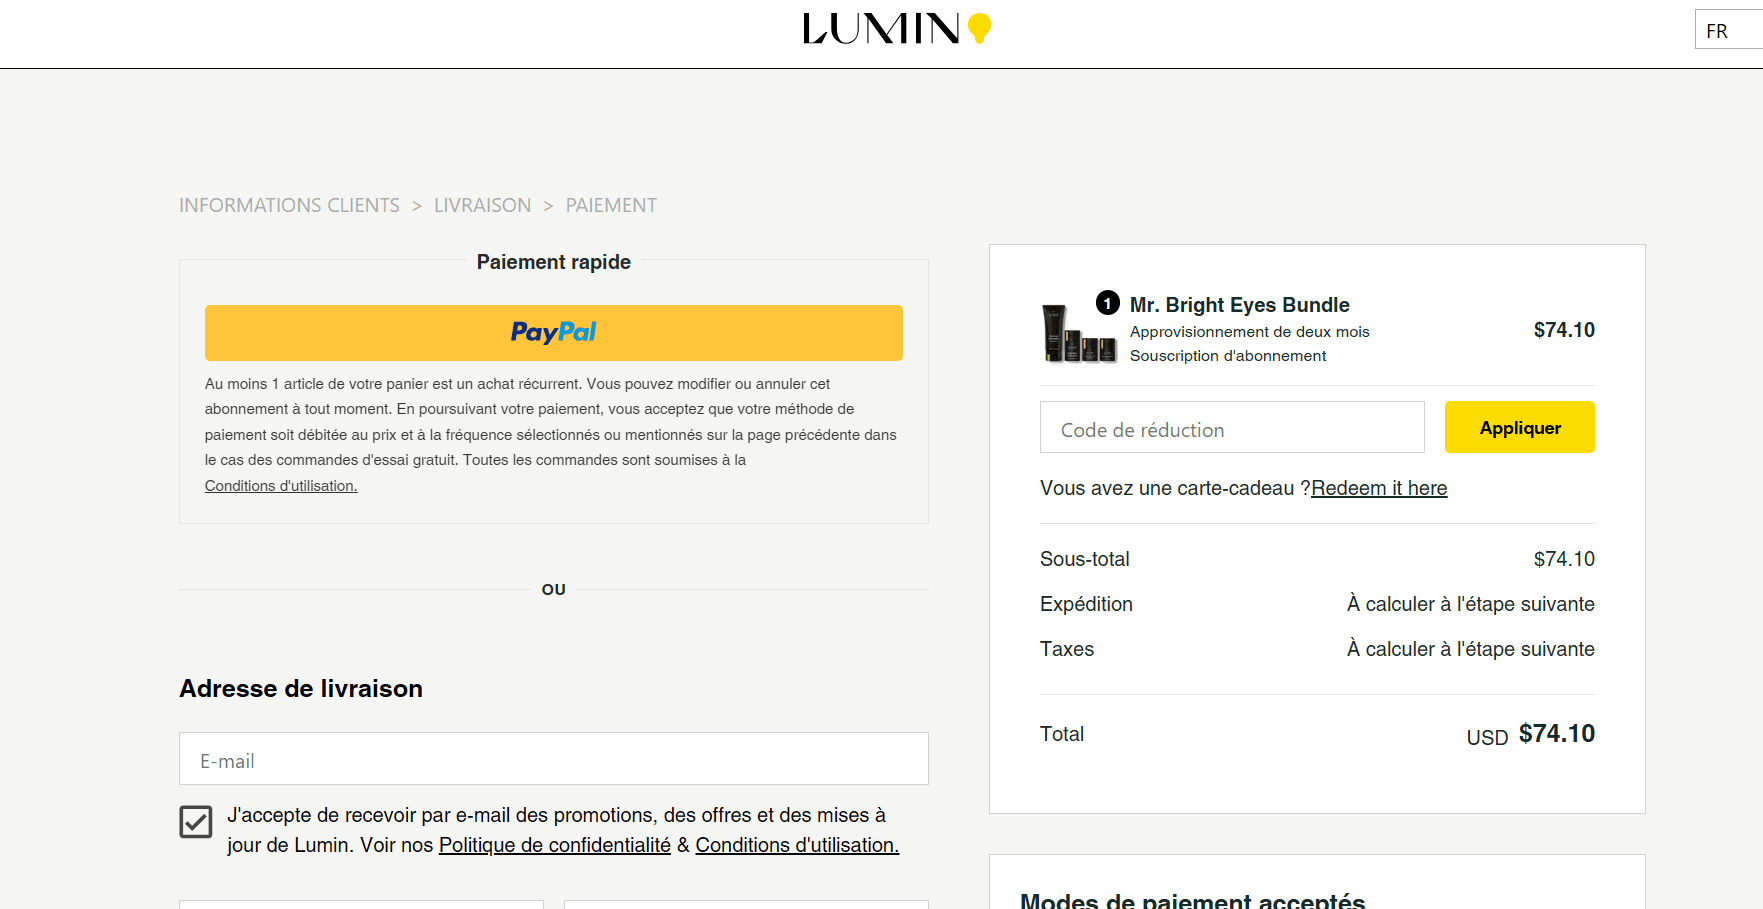Screen dimensions: 1763x909
Task: Click the Code de réduction input field
Action: tap(1232, 428)
